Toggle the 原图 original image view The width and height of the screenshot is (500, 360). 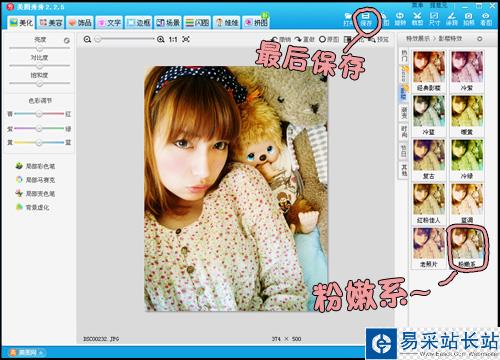tap(329, 39)
